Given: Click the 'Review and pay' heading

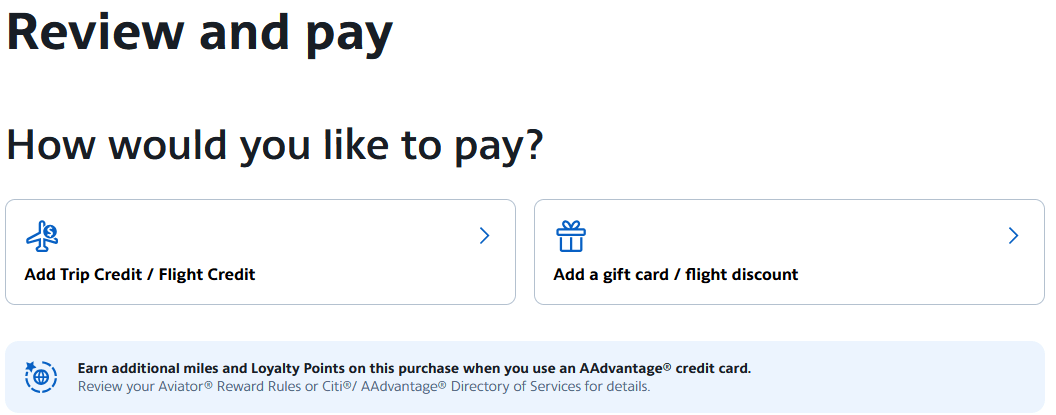Looking at the screenshot, I should pyautogui.click(x=200, y=32).
